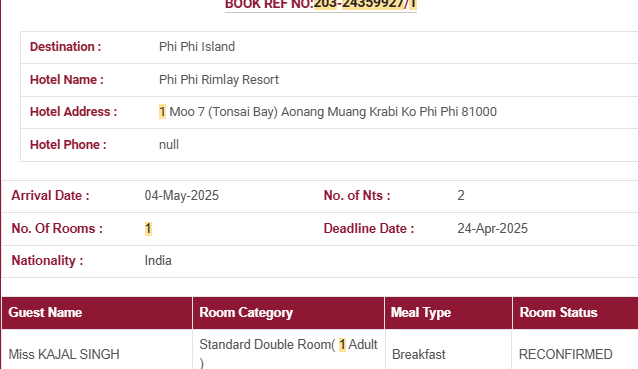This screenshot has width=638, height=369.
Task: Click the Phi Phi Rimlay Resort hotel name
Action: click(x=219, y=80)
